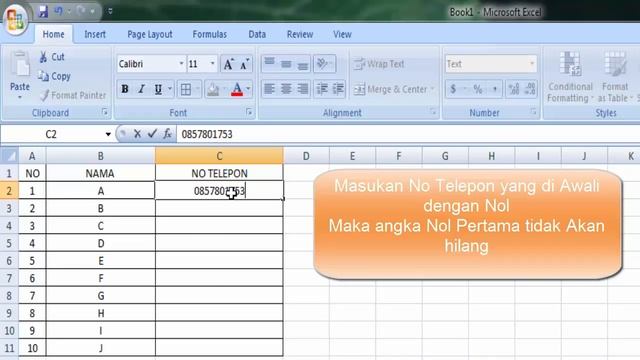640x360 pixels.
Task: Open Insert Function dialog
Action: [x=167, y=134]
